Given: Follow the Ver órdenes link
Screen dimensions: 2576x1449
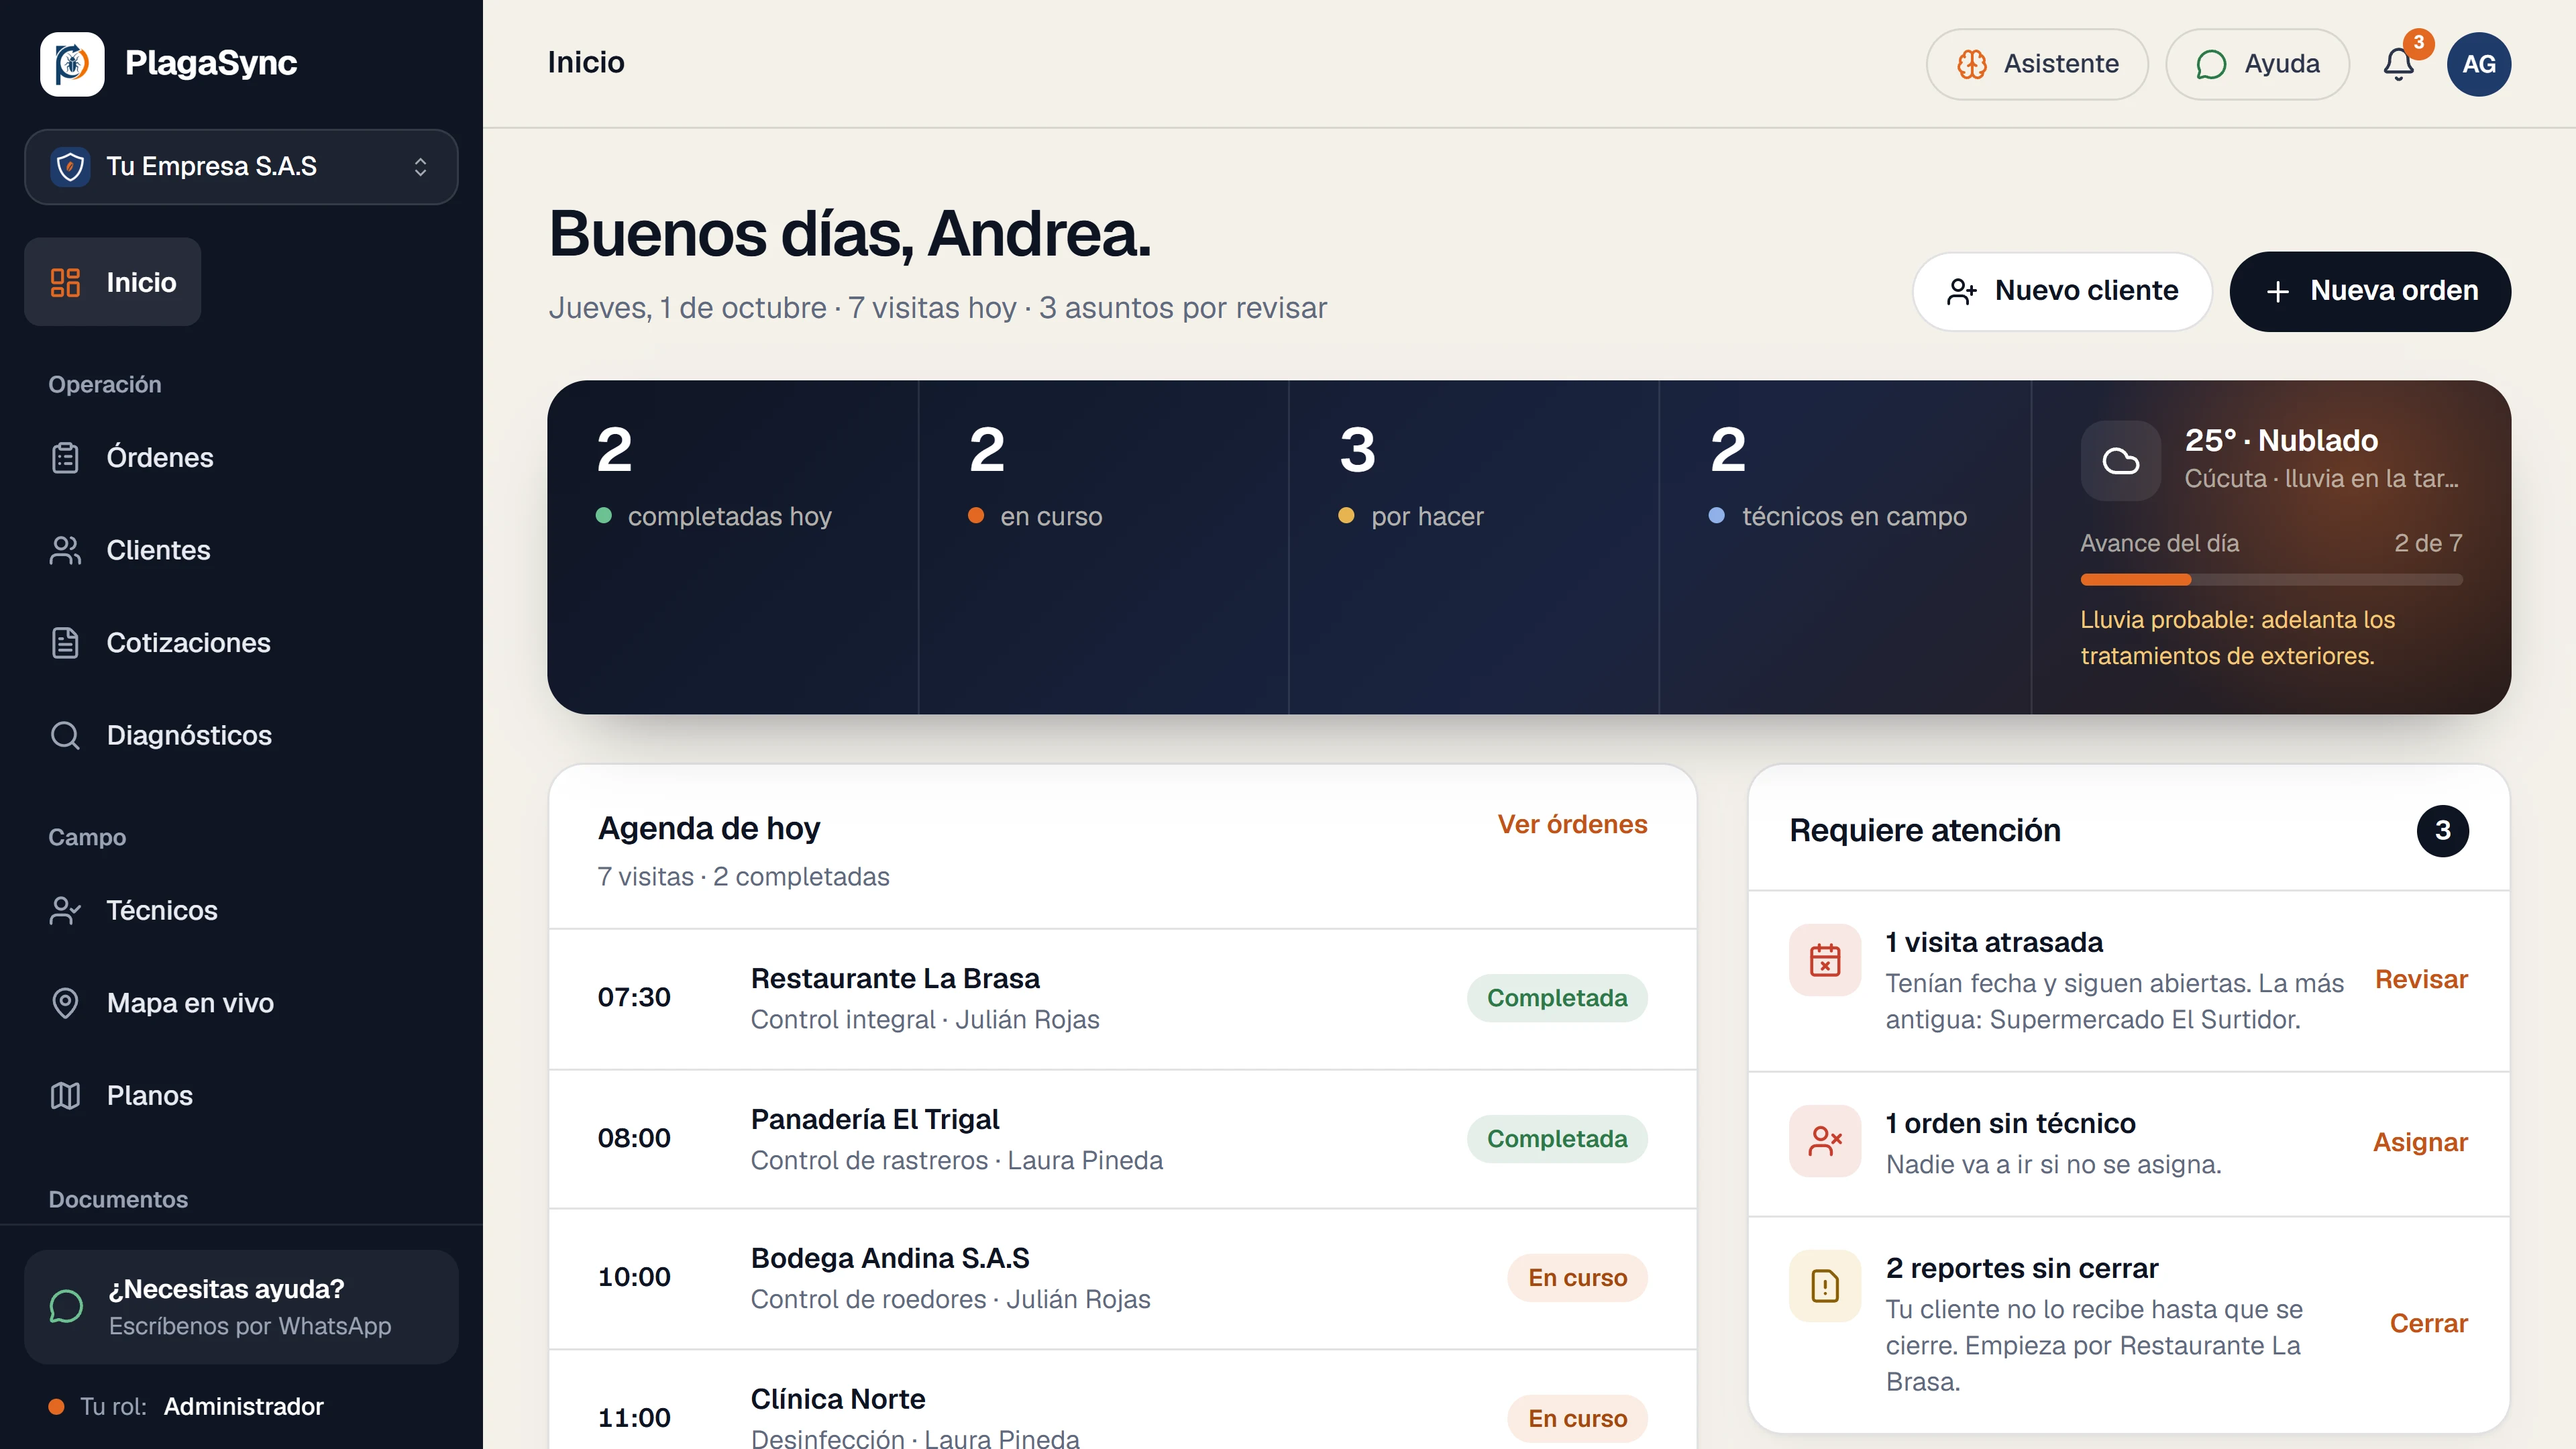Looking at the screenshot, I should (x=1572, y=824).
